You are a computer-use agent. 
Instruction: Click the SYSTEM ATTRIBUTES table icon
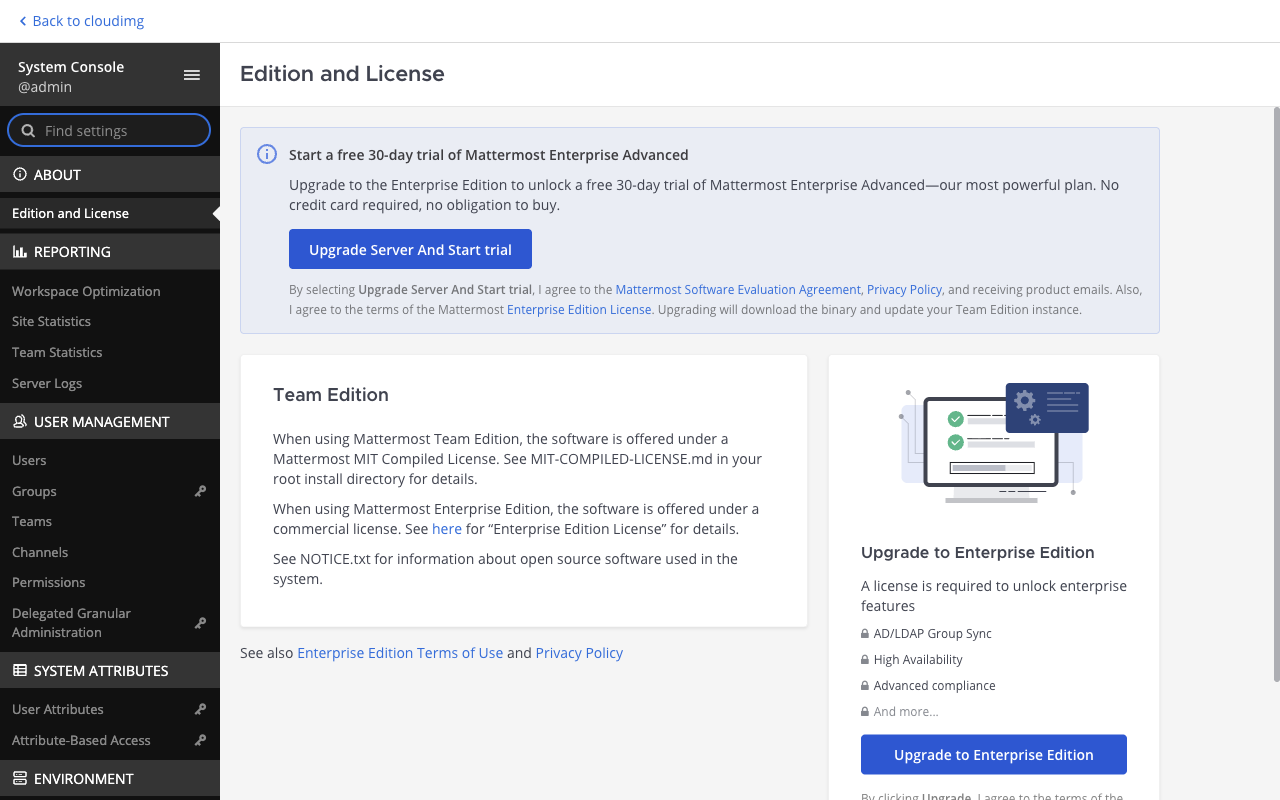20,671
